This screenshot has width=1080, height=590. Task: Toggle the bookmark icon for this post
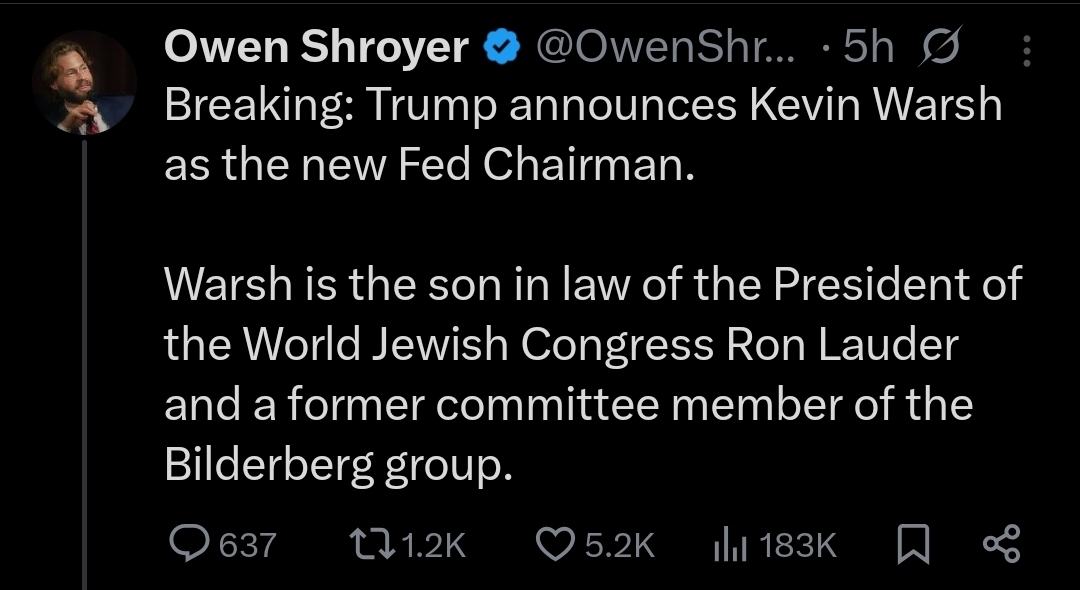pyautogui.click(x=910, y=544)
